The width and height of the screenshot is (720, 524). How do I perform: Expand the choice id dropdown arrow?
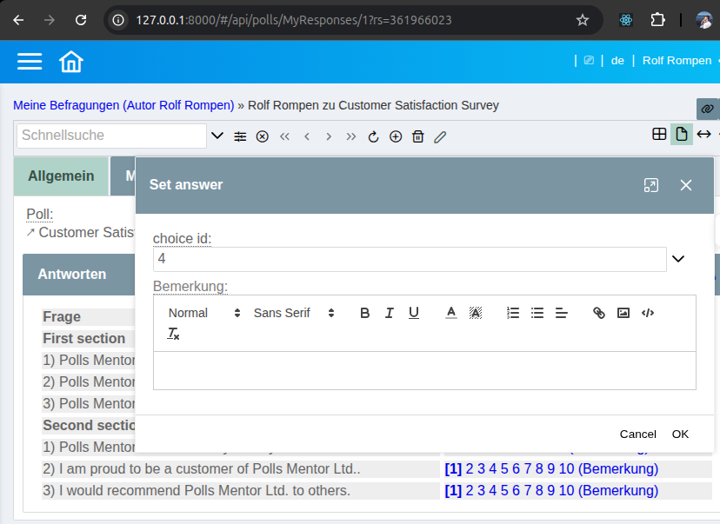coord(678,259)
